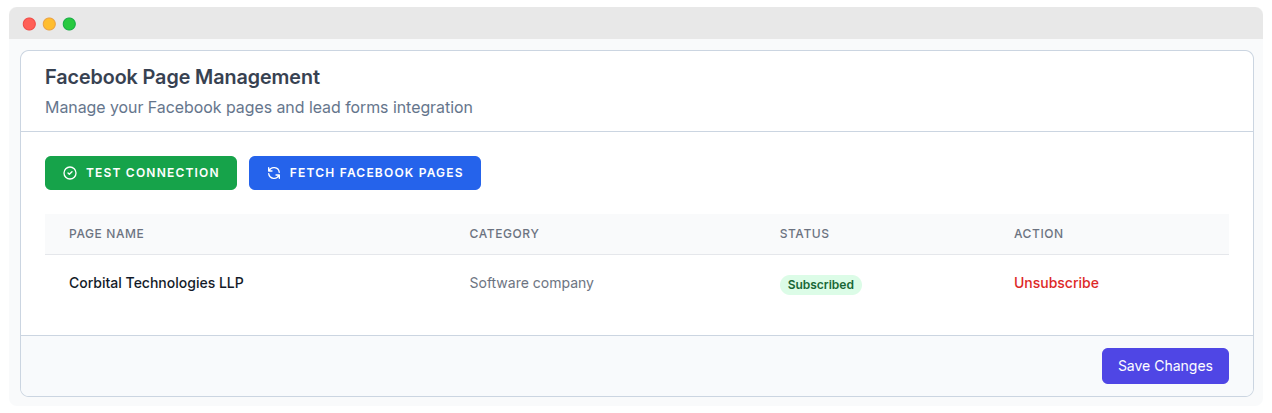Maximize the window with the green button

coord(69,24)
